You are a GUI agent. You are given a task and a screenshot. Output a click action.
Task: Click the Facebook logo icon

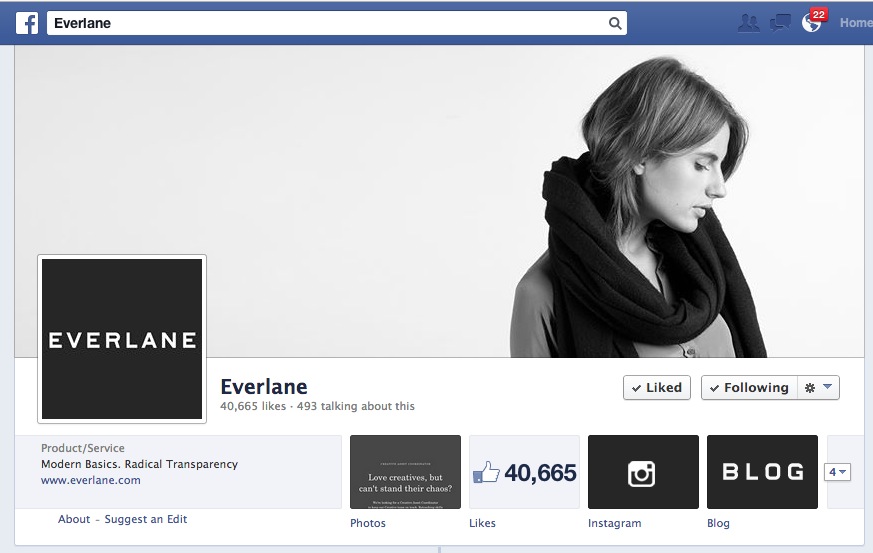click(x=27, y=23)
